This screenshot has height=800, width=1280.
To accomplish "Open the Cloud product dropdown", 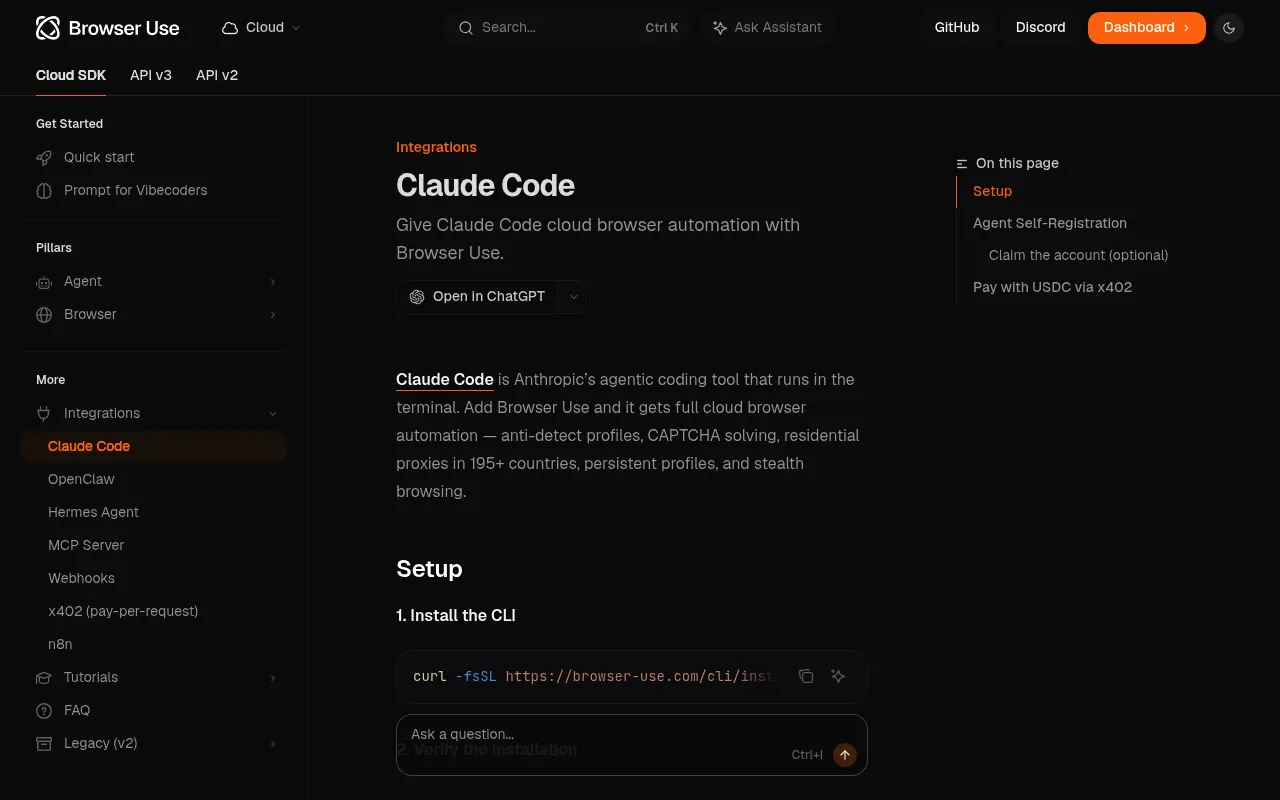I will (261, 28).
